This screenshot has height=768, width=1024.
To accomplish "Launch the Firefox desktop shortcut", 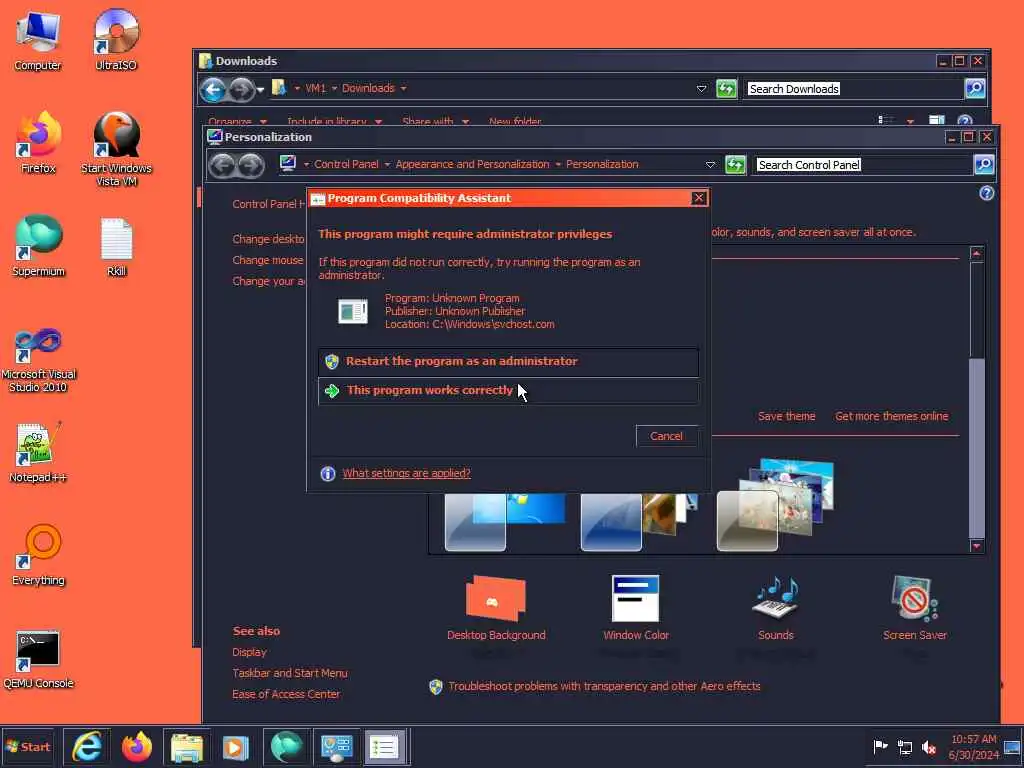I will click(38, 144).
